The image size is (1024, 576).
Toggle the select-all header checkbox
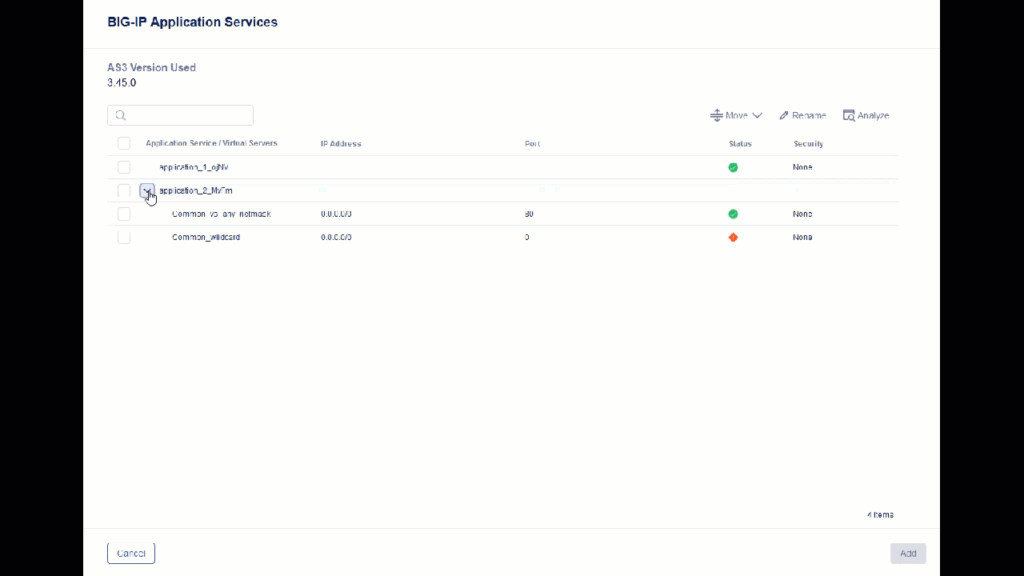tap(124, 144)
